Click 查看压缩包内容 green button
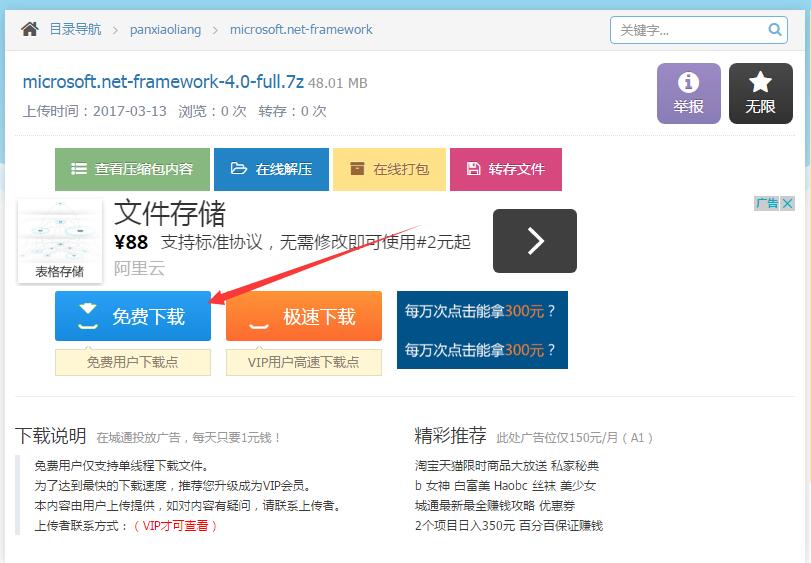811x563 pixels. [132, 169]
